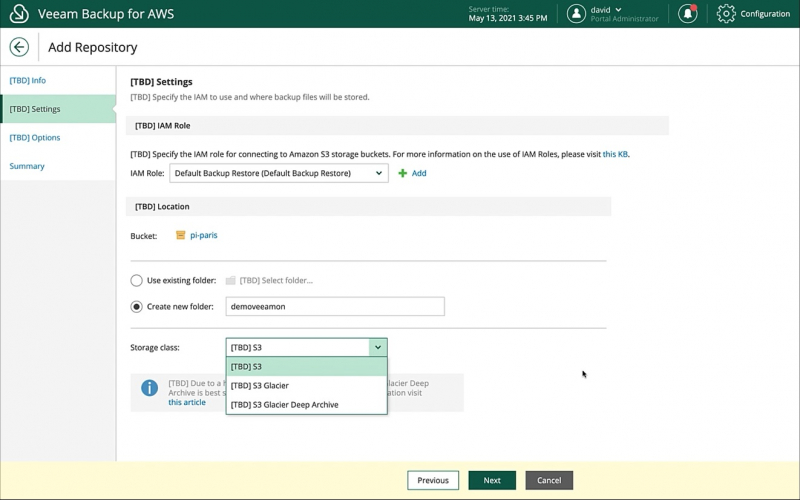Click the Add Repository page title
The image size is (800, 500).
point(93,47)
